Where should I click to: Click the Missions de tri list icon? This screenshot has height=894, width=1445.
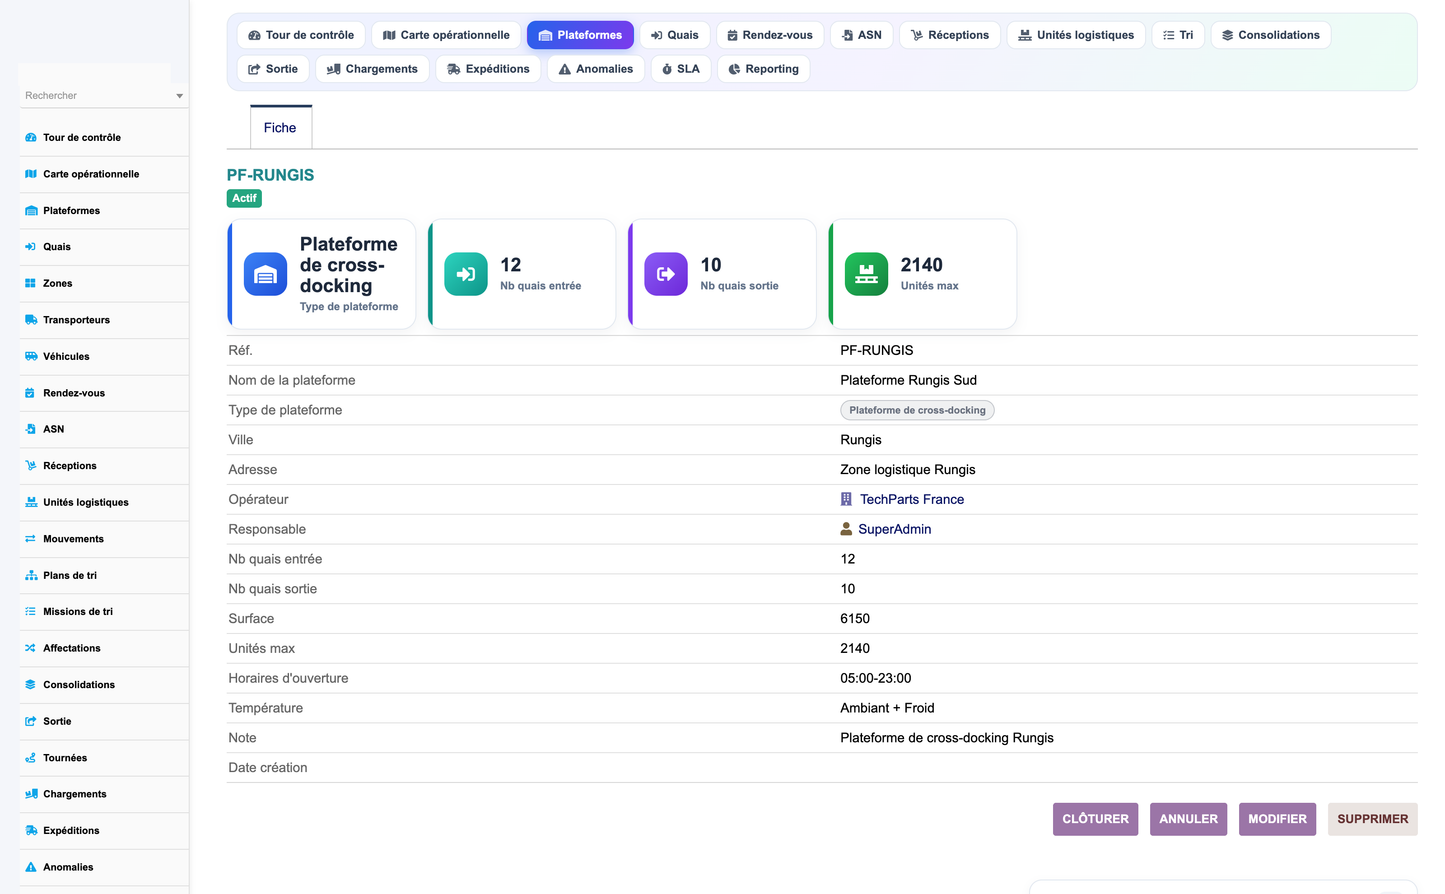(x=31, y=612)
